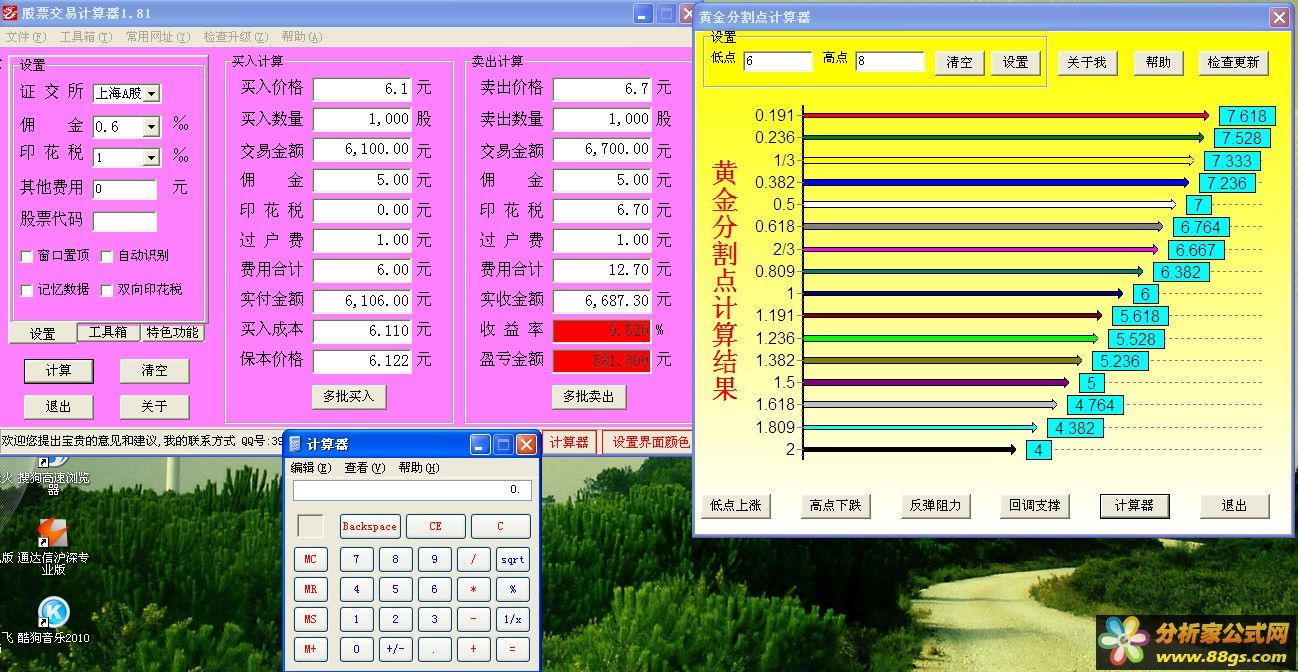This screenshot has width=1298, height=672.
Task: Click the 反弹阻力 button
Action: click(x=935, y=506)
